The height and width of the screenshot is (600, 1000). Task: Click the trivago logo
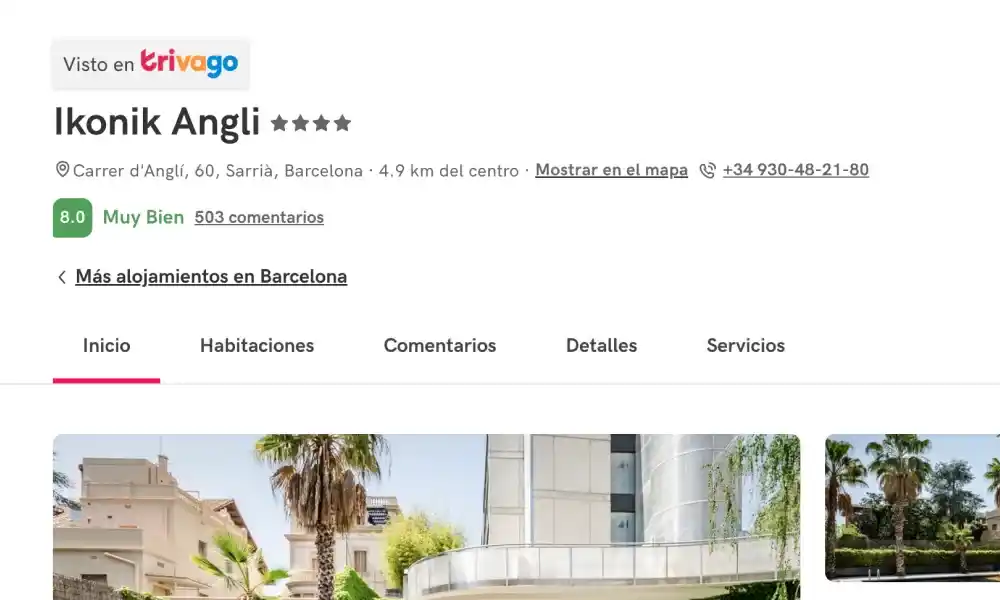click(x=189, y=63)
